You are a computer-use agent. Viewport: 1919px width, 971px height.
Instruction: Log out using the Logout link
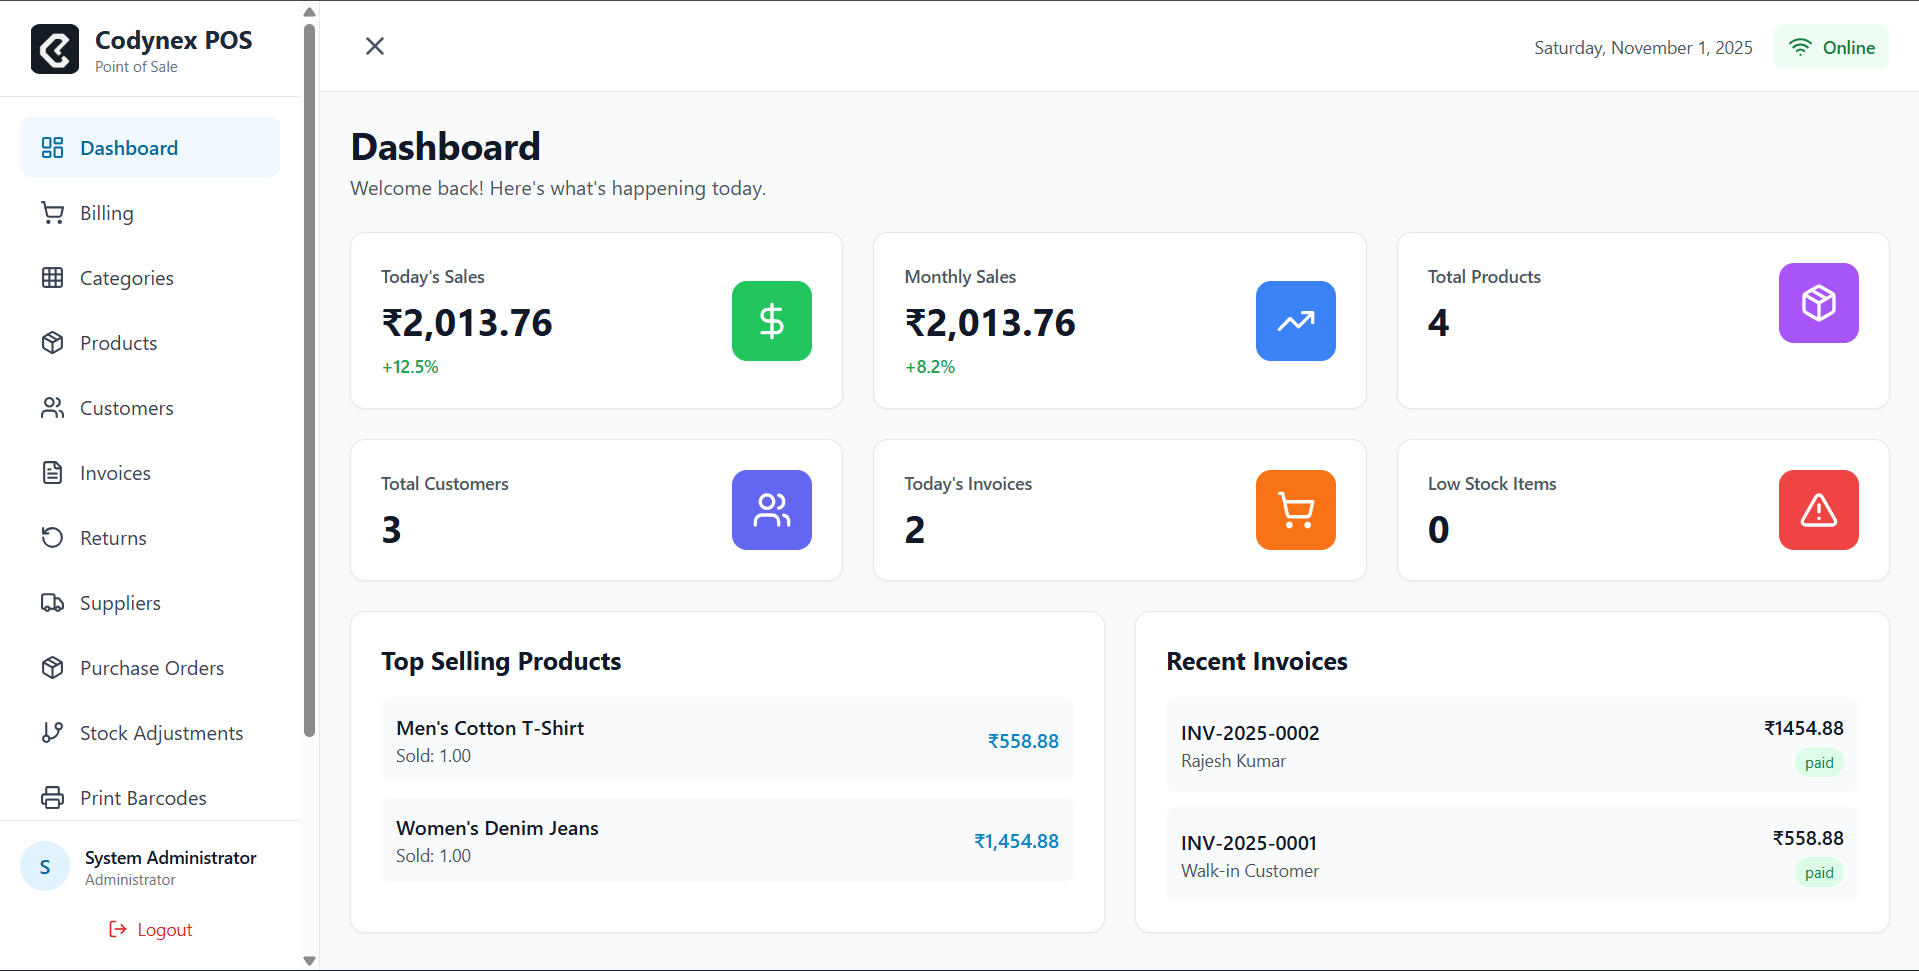150,929
